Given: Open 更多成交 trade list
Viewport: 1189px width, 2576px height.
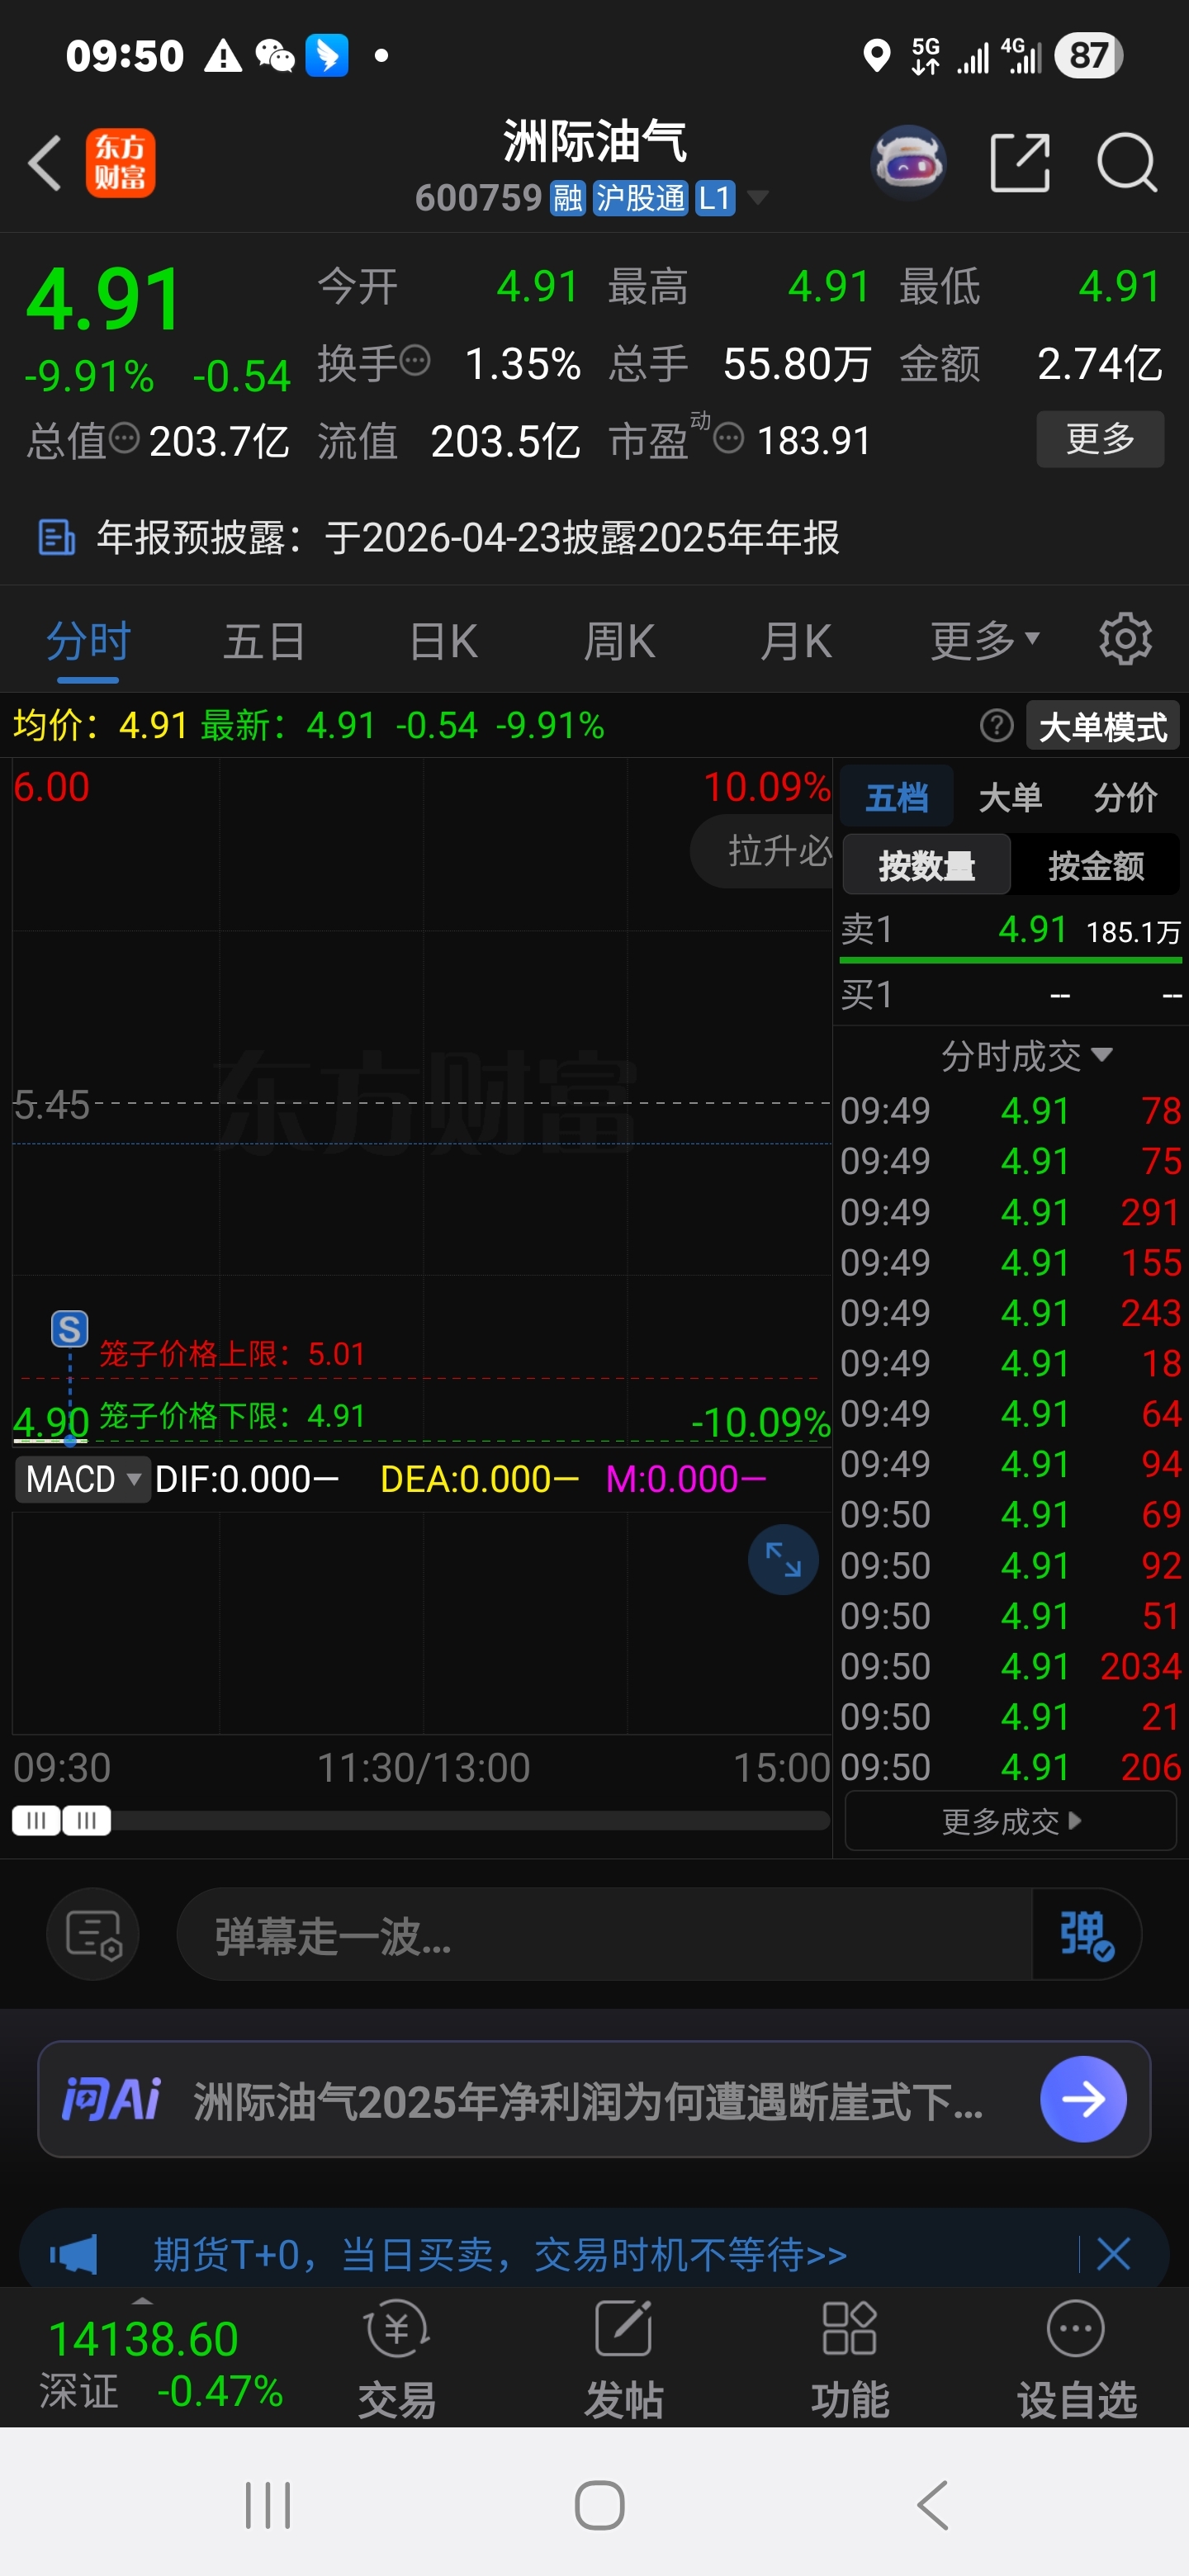Looking at the screenshot, I should tap(1010, 1821).
